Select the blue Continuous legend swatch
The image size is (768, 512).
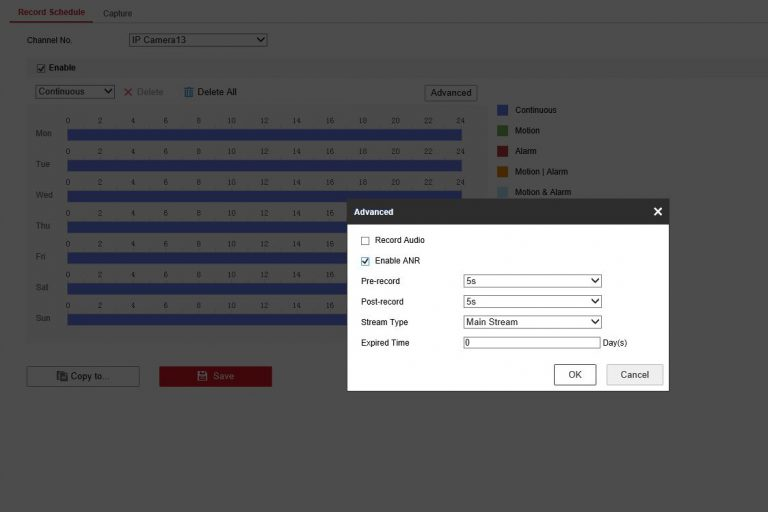pyautogui.click(x=503, y=110)
